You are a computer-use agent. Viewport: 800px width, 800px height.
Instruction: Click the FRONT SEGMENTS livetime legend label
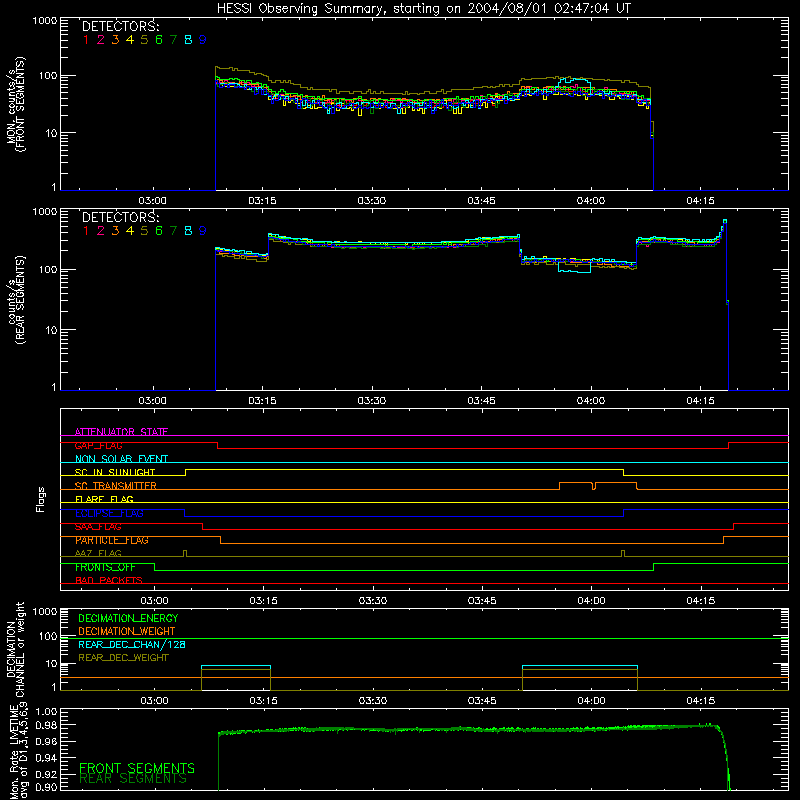click(137, 768)
